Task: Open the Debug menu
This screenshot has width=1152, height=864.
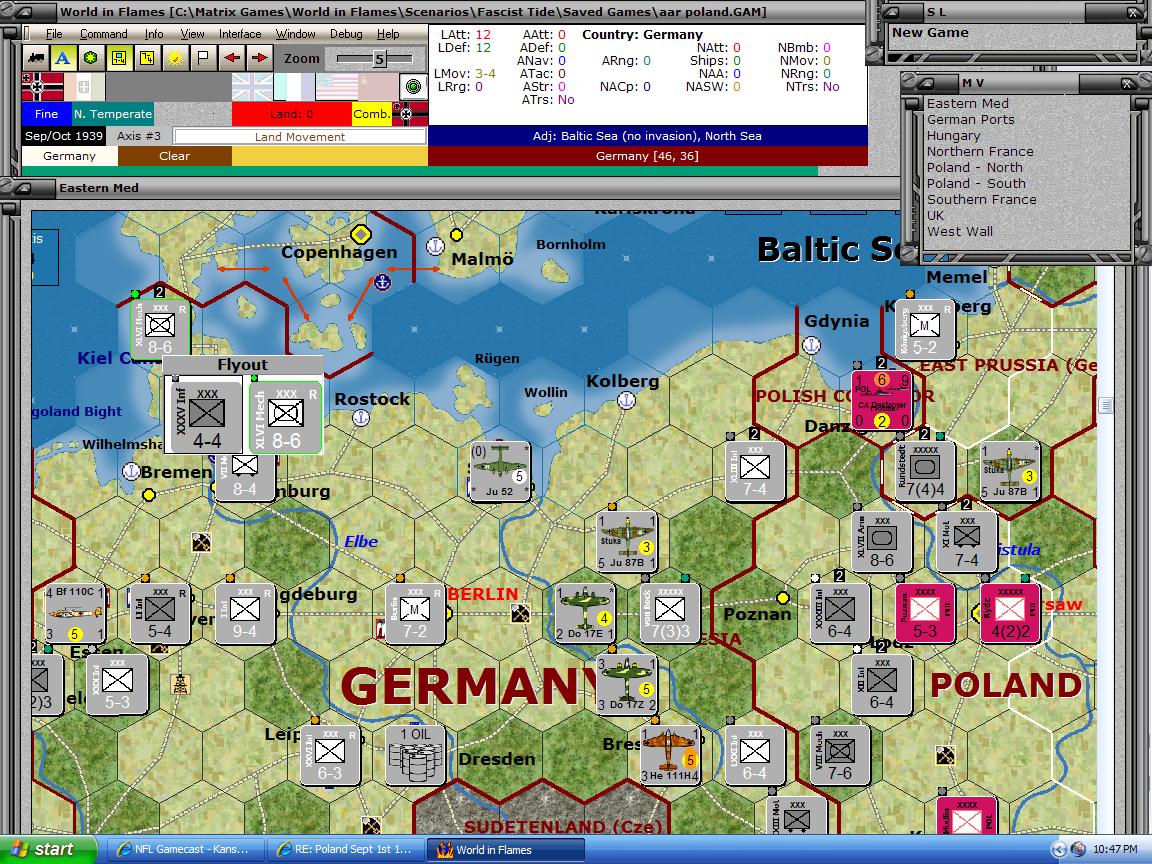Action: pos(346,34)
